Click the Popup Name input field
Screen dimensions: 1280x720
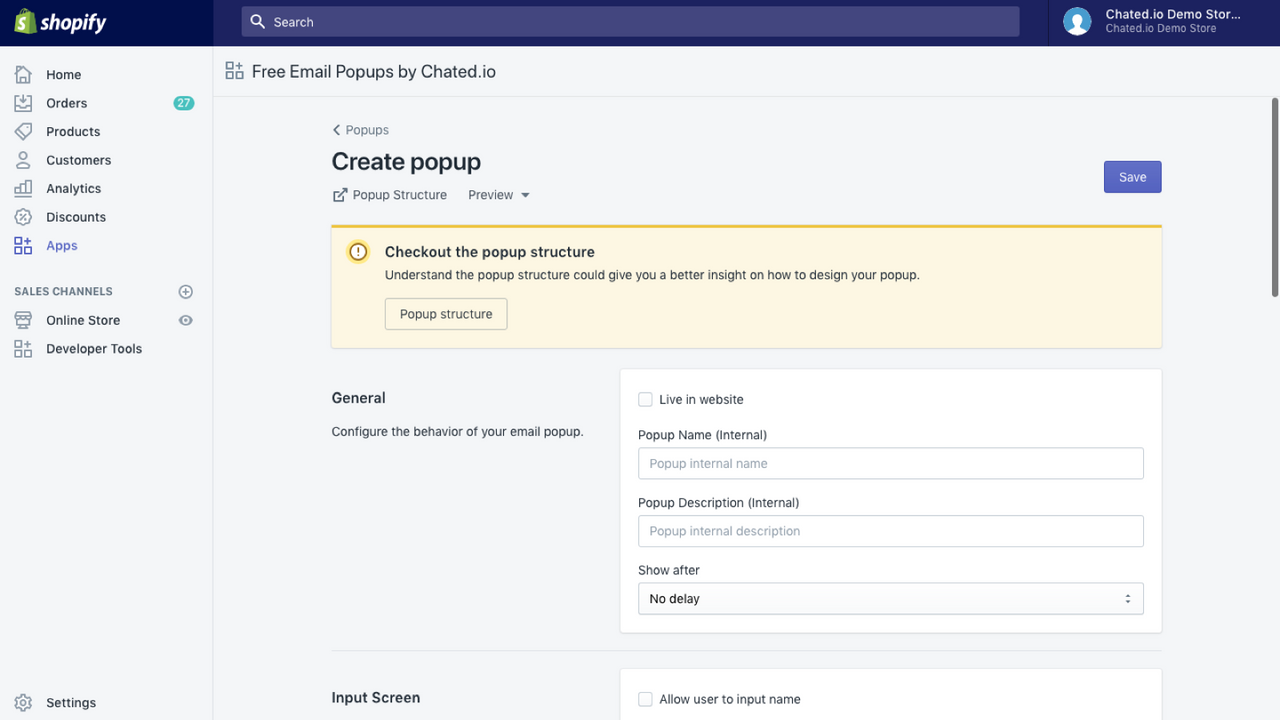(x=890, y=463)
